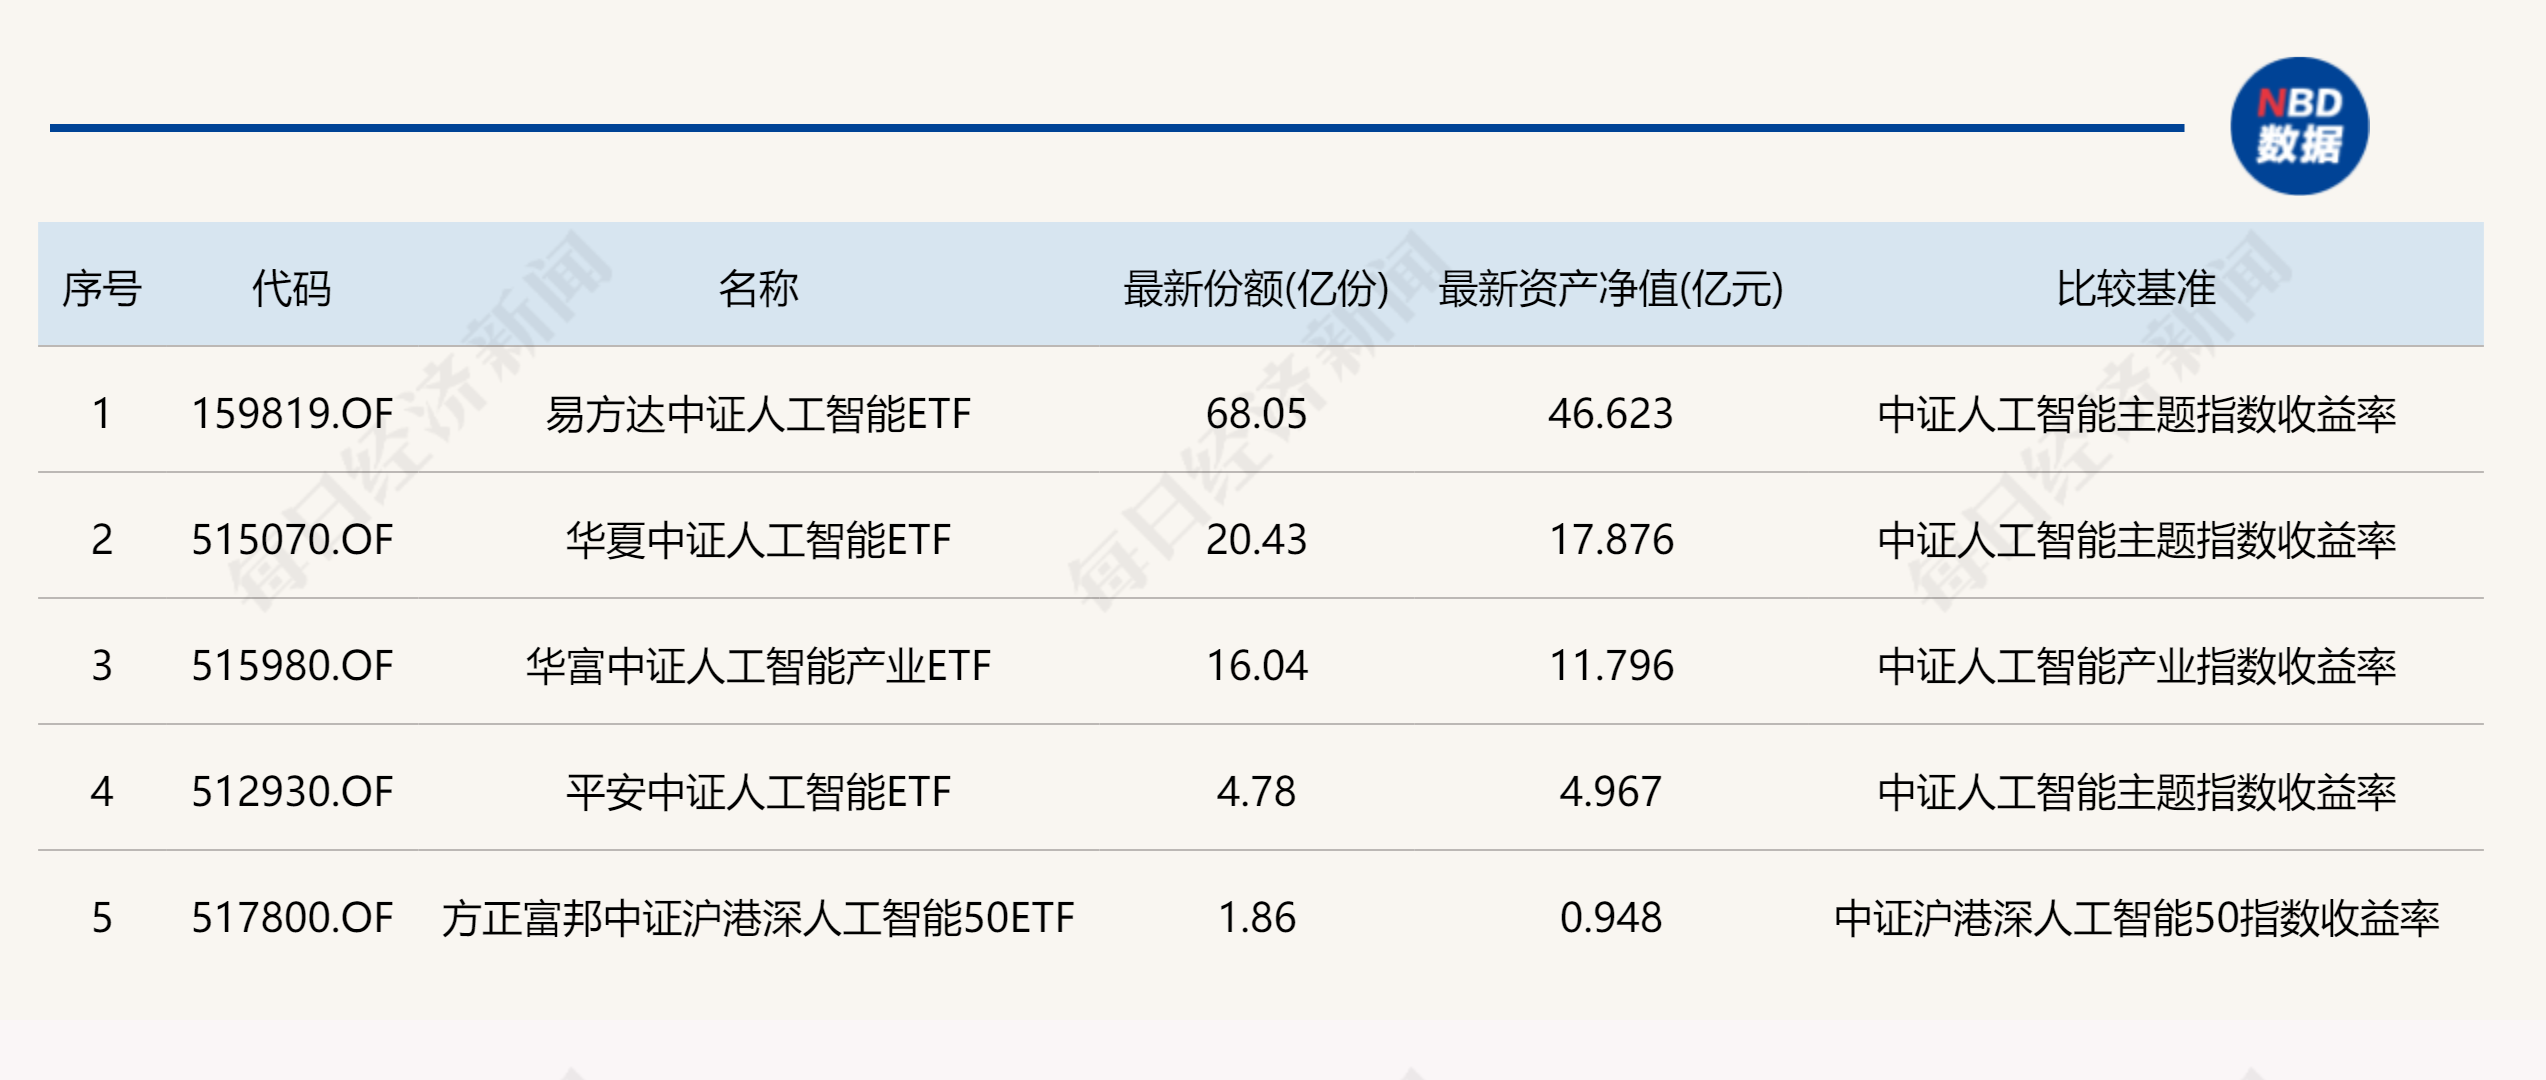Open 易方达中证人工智能ETF fund name
Viewport: 2546px width, 1080px height.
(758, 413)
